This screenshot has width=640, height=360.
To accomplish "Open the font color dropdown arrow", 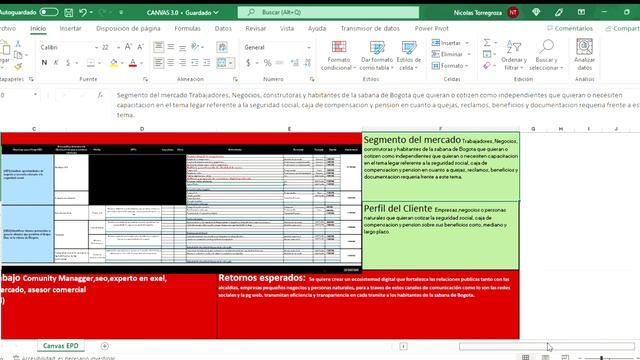I will (142, 63).
